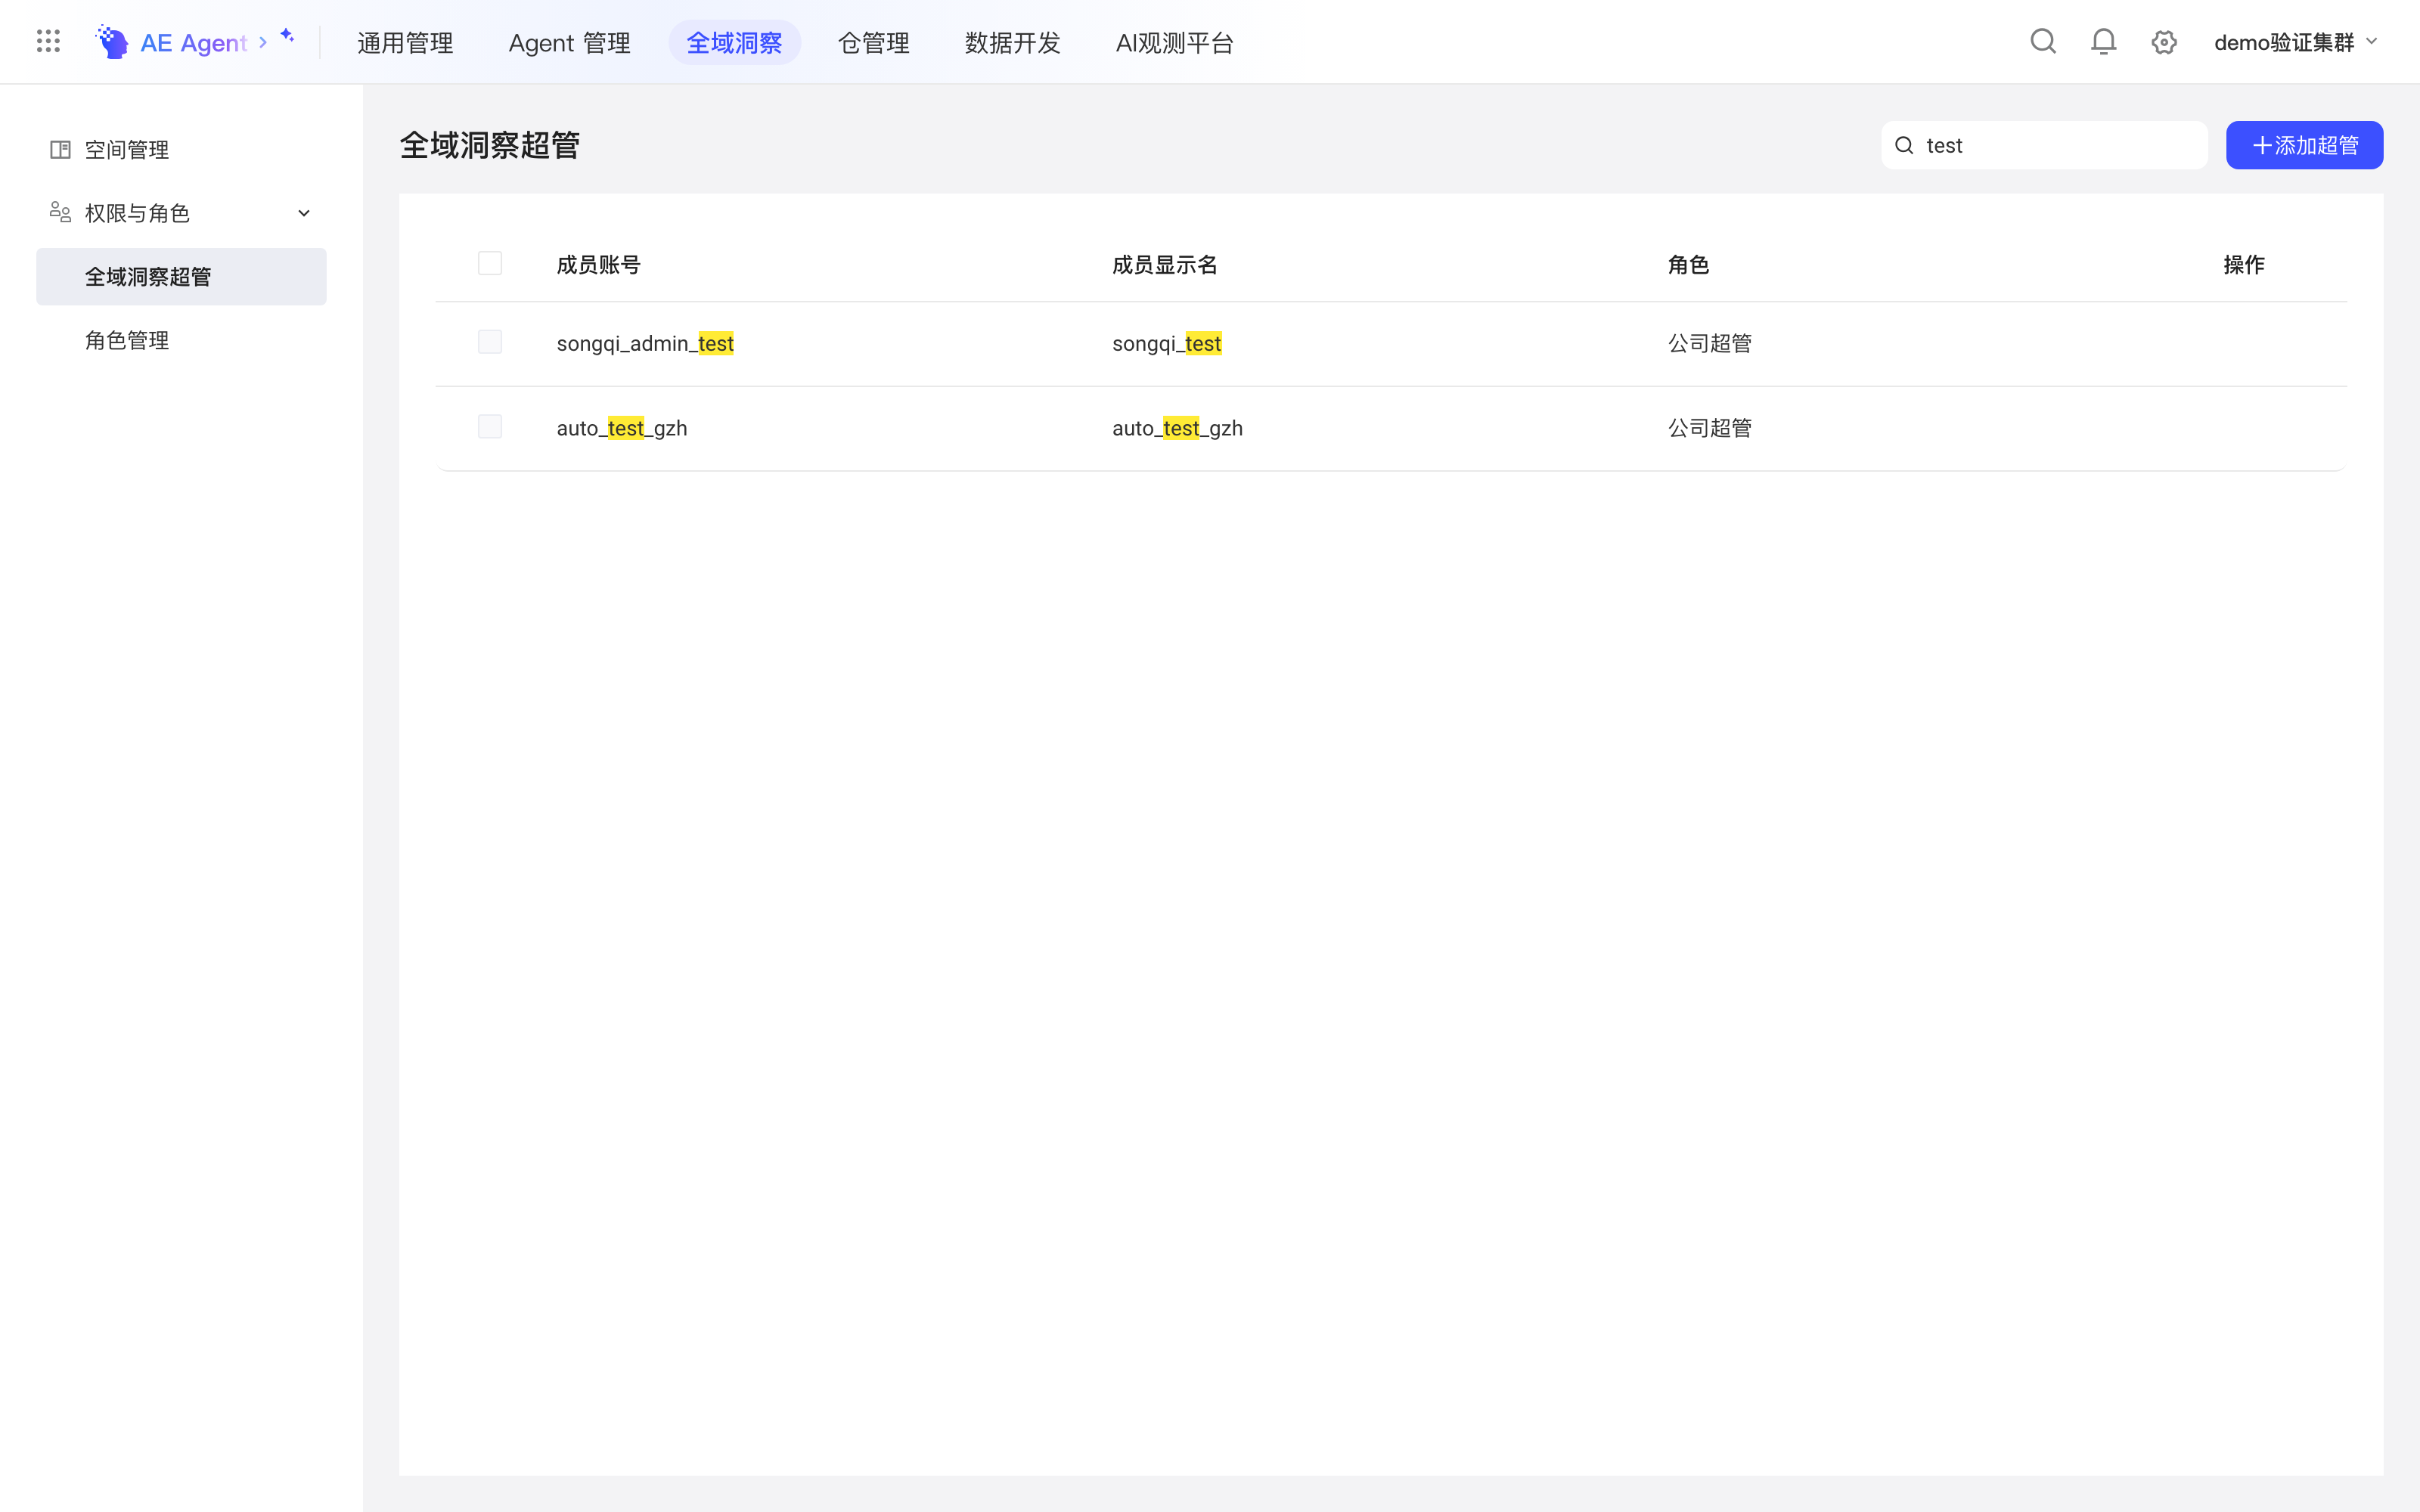
Task: Open the AI观测平台 tab
Action: (1175, 43)
